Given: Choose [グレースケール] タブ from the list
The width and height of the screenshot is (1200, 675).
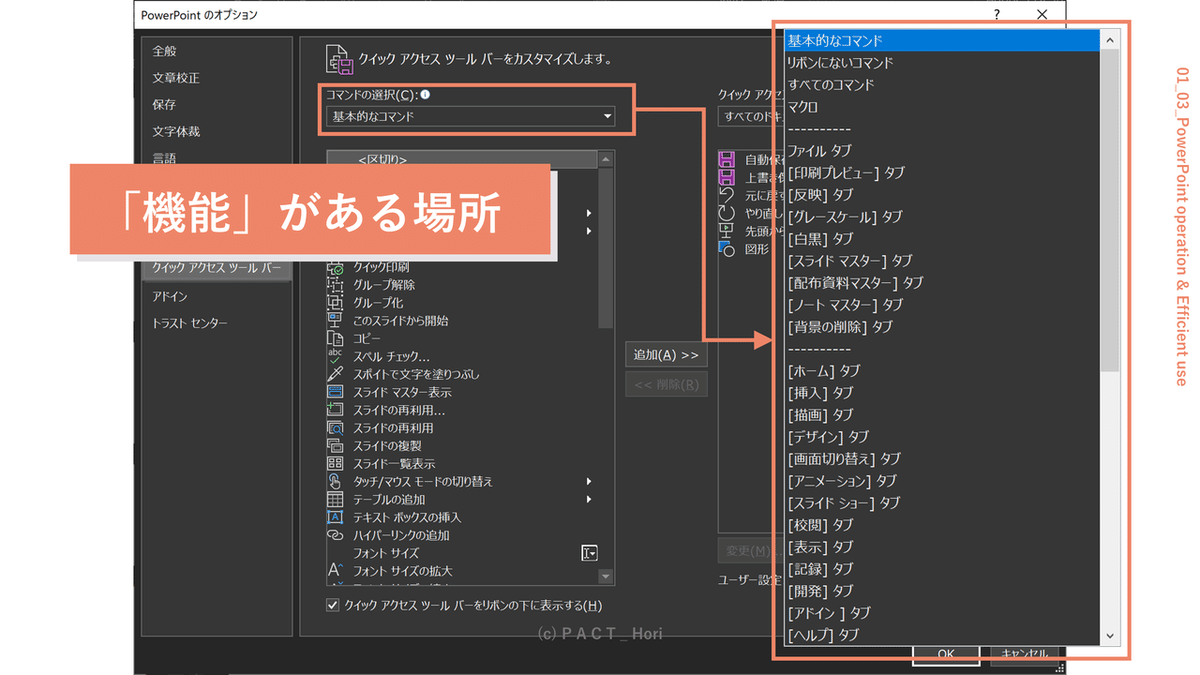Looking at the screenshot, I should click(x=941, y=217).
